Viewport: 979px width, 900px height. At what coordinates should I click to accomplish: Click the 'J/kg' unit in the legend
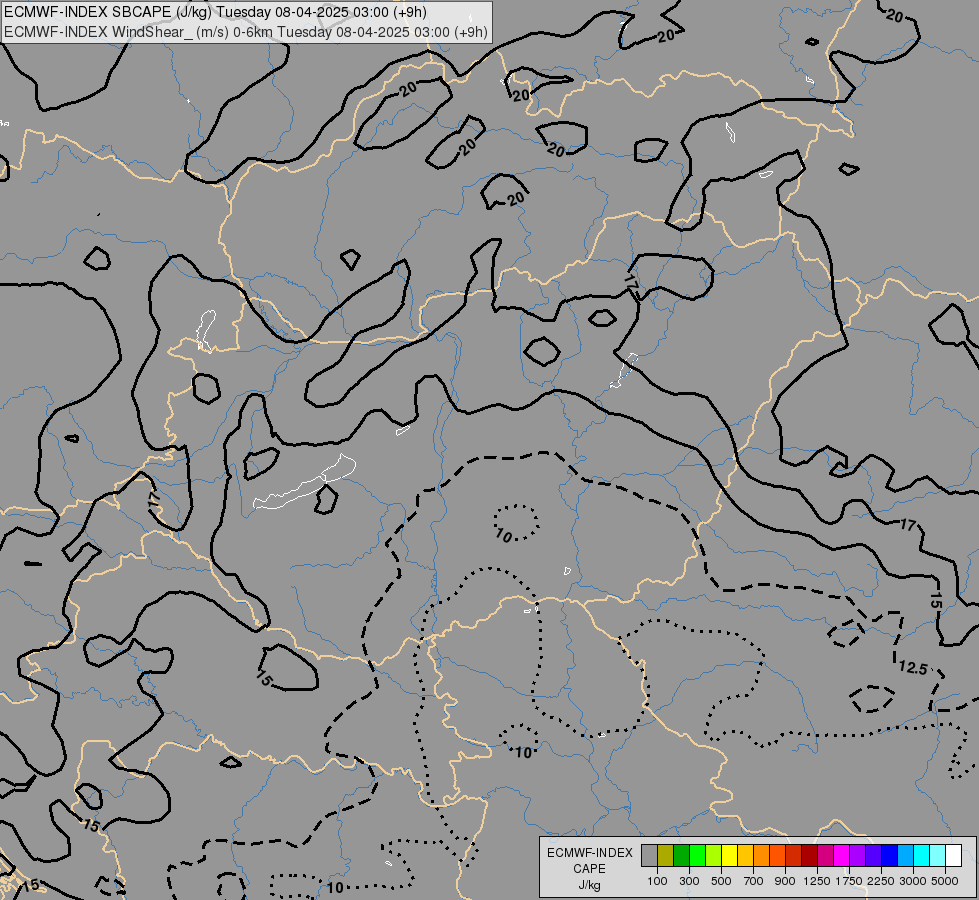[x=589, y=885]
